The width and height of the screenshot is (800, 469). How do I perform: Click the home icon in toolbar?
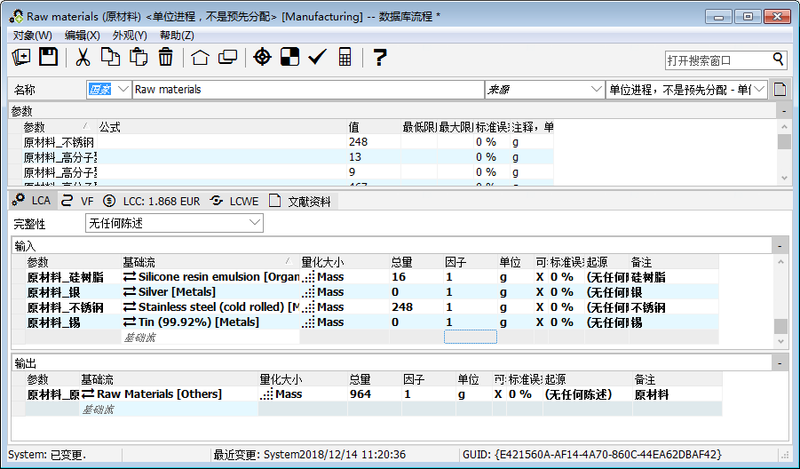(x=200, y=57)
